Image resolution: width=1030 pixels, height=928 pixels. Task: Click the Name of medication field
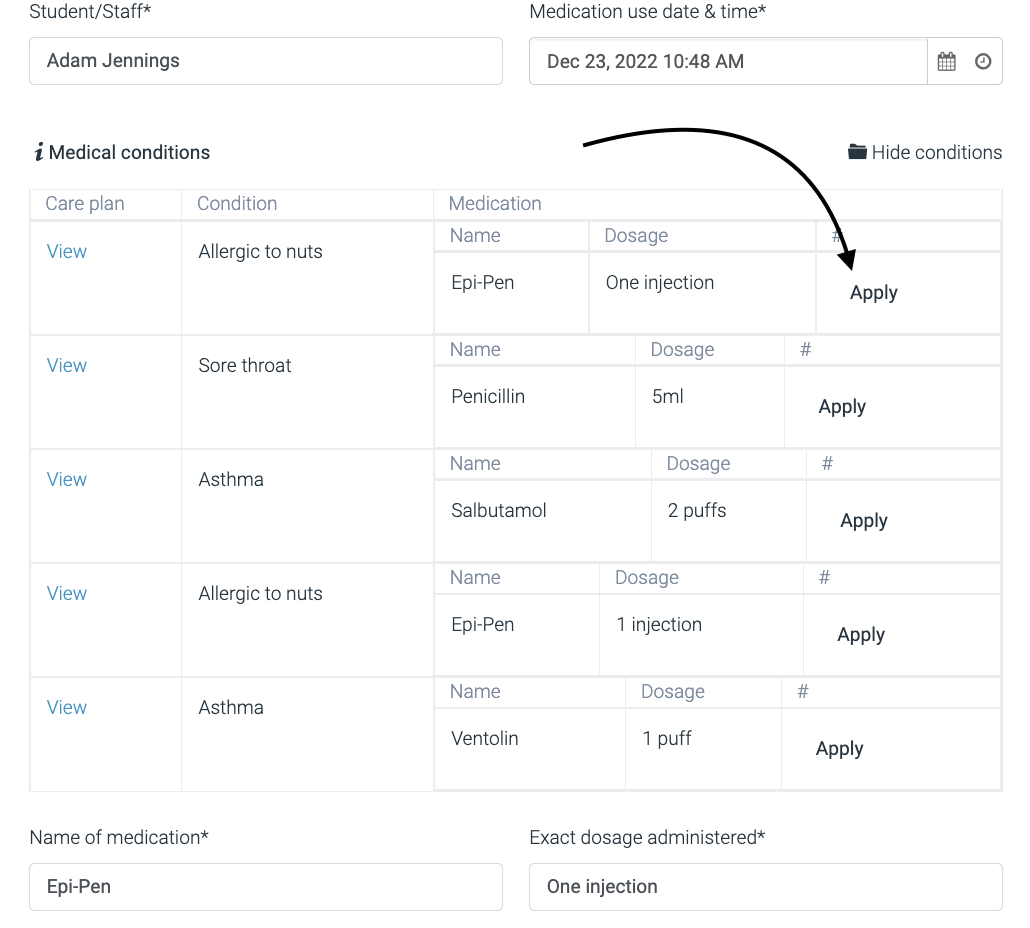pyautogui.click(x=265, y=887)
